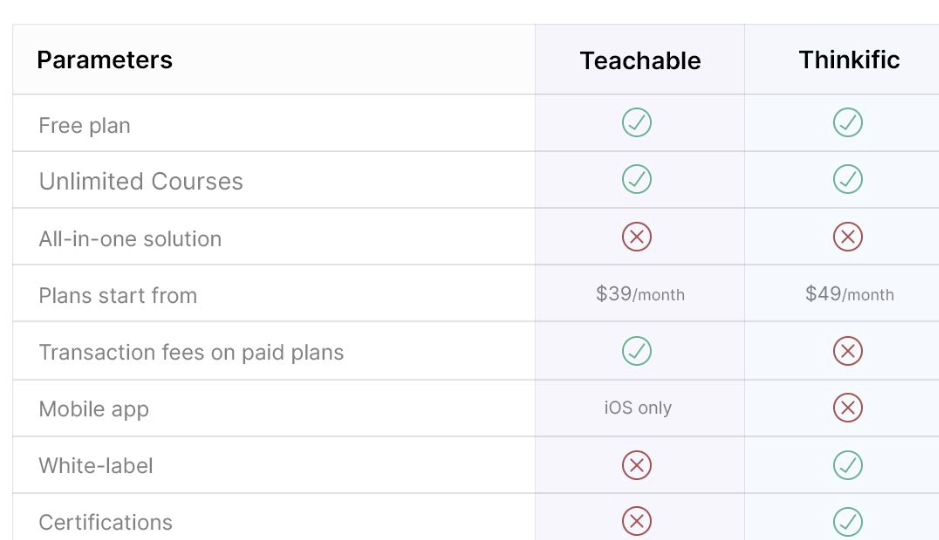Click the $39/month Teachable price
Viewport: 939px width, 540px height.
[640, 294]
